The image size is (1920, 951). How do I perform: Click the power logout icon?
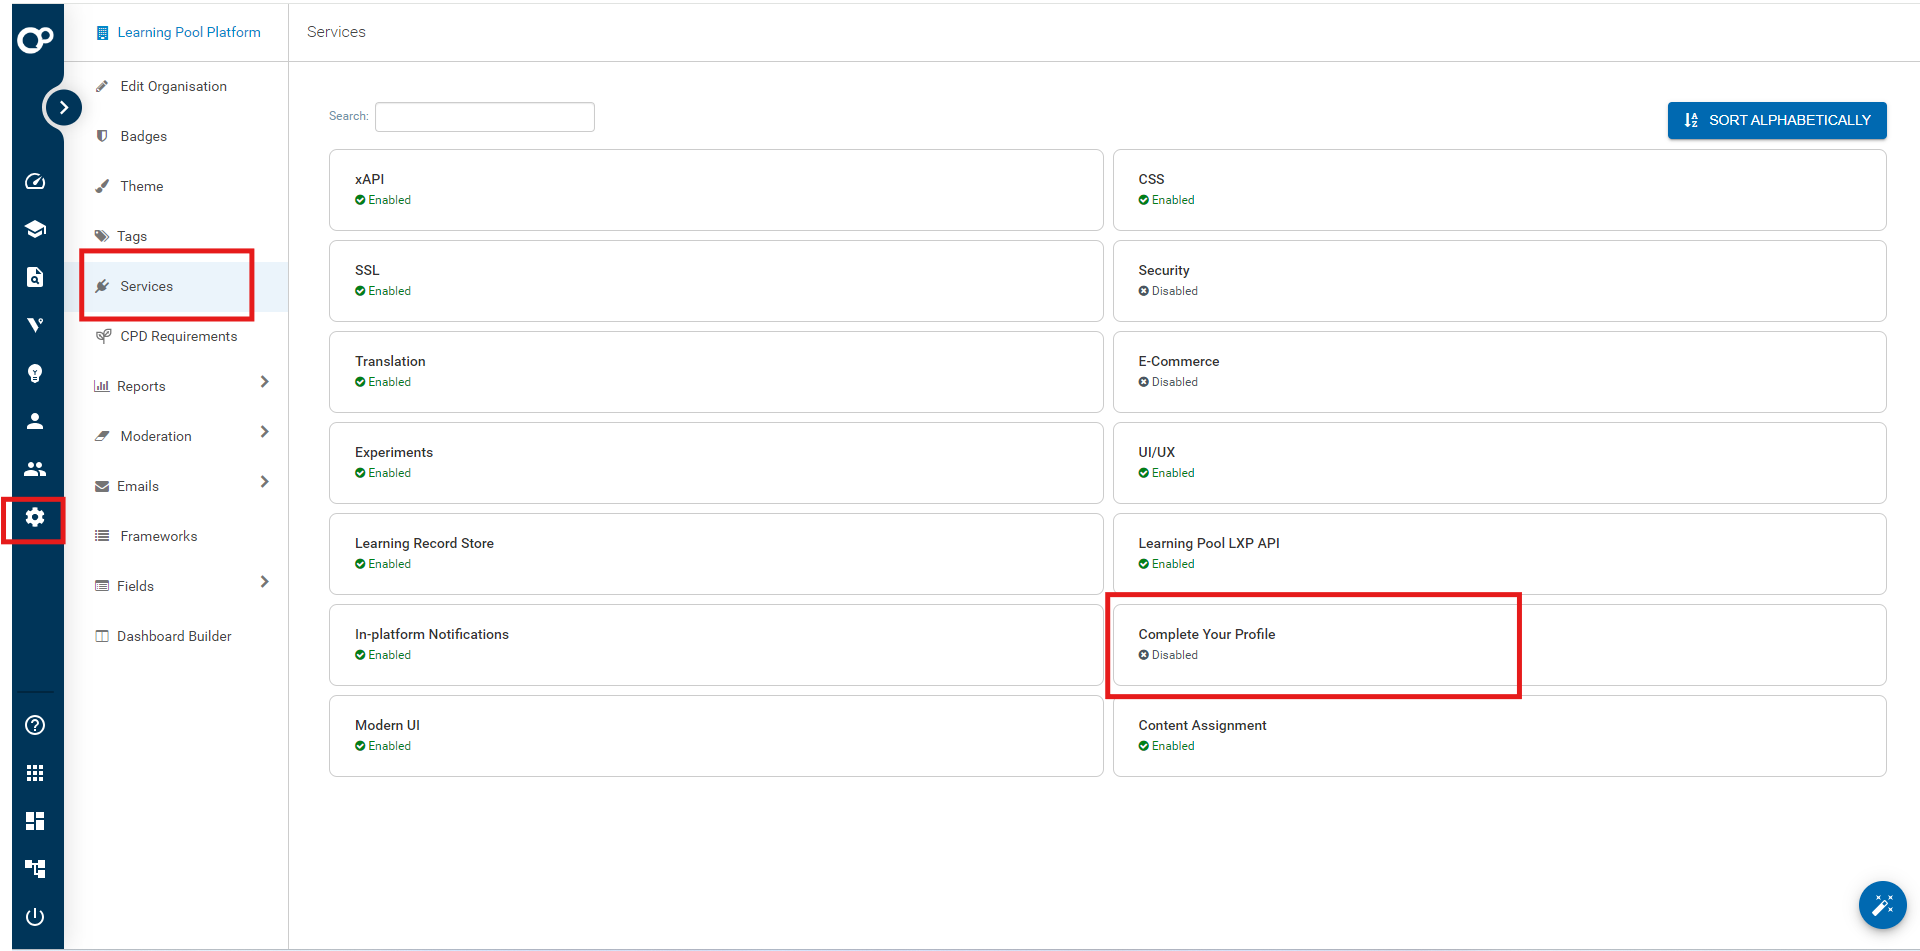tap(35, 917)
